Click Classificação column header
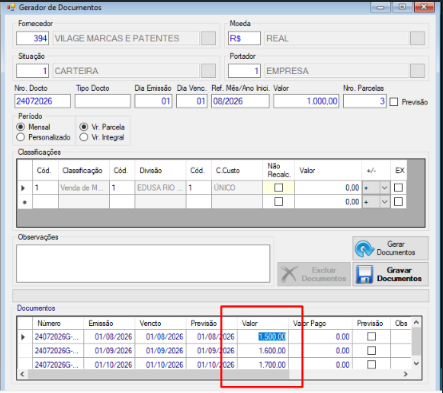 pyautogui.click(x=84, y=170)
